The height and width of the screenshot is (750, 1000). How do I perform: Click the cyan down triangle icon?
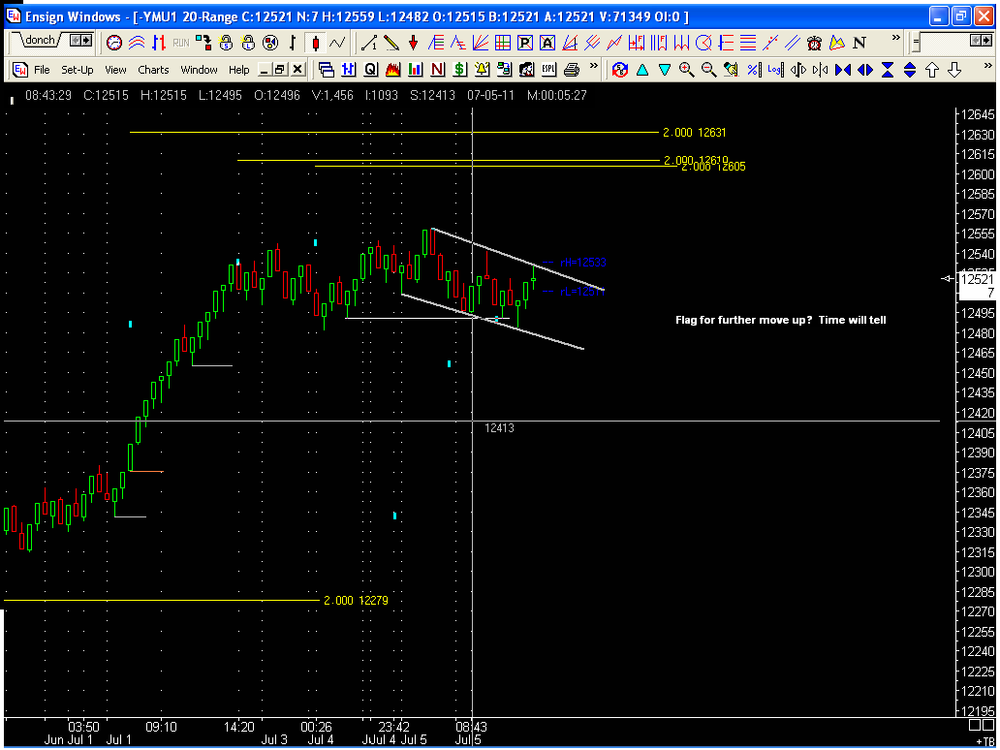pyautogui.click(x=665, y=70)
